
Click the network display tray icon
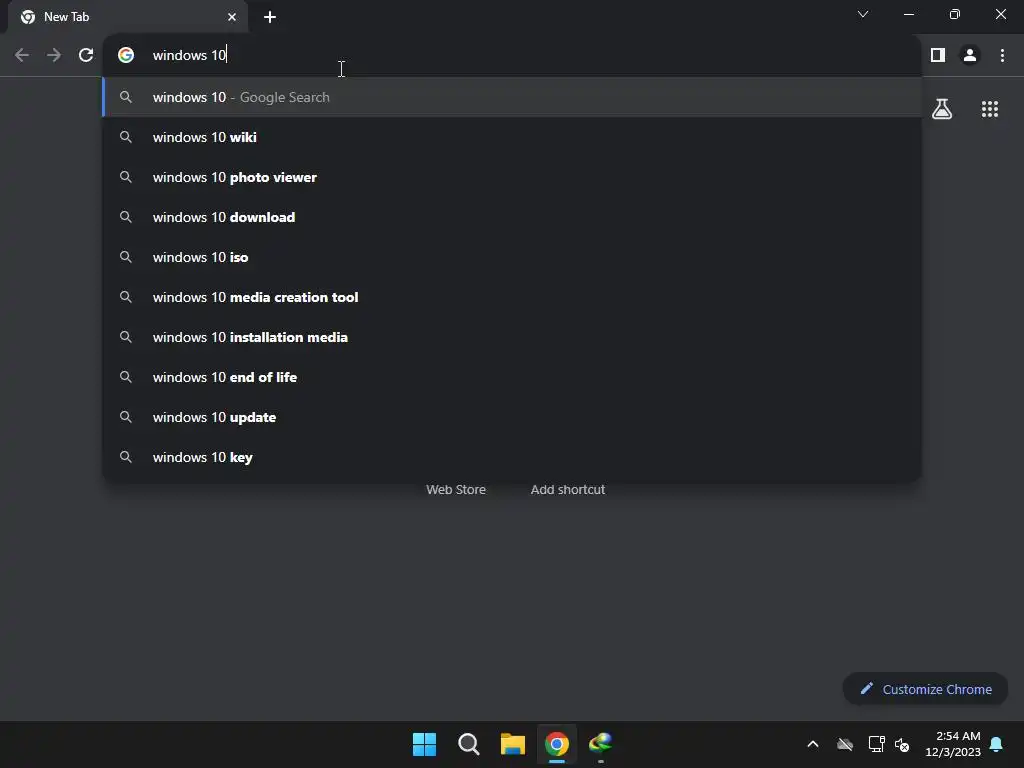point(876,744)
